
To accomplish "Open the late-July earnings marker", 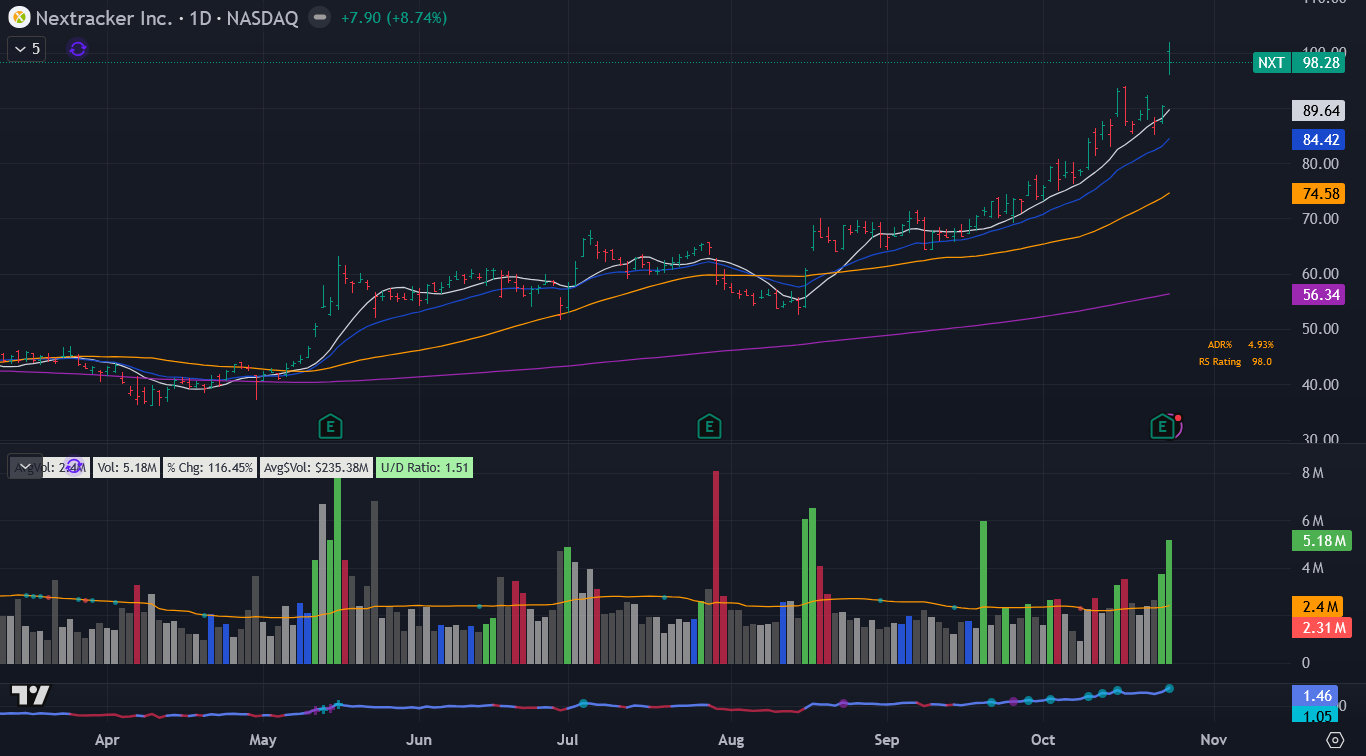I will click(708, 428).
